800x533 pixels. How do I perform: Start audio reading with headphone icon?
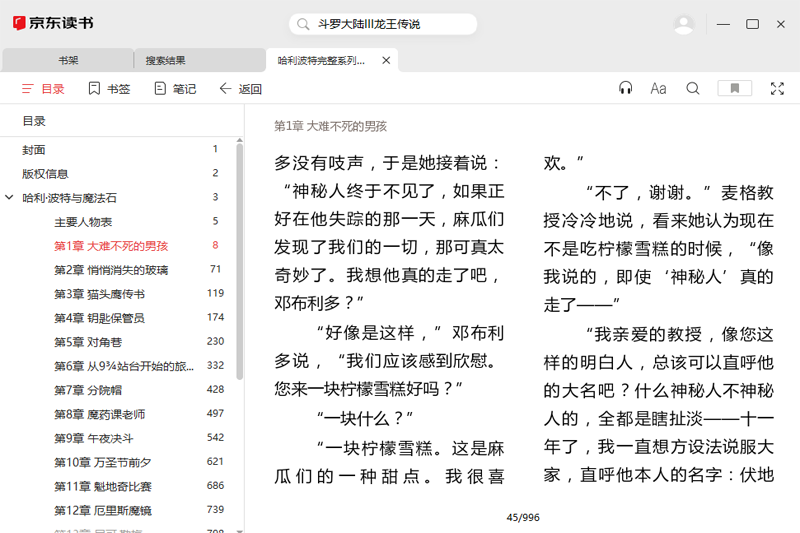pos(626,89)
